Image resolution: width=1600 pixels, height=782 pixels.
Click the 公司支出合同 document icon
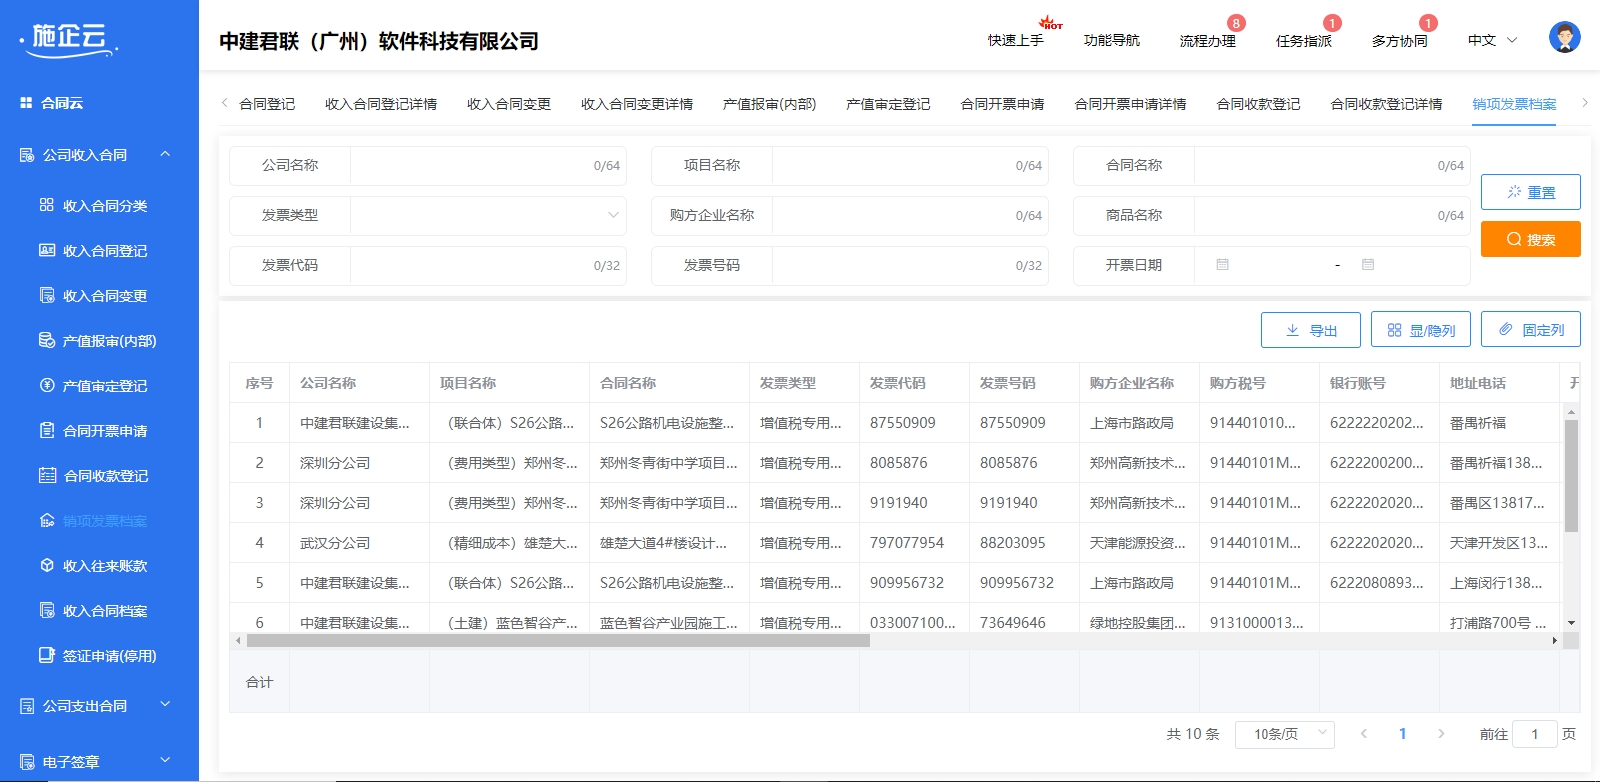click(x=27, y=706)
